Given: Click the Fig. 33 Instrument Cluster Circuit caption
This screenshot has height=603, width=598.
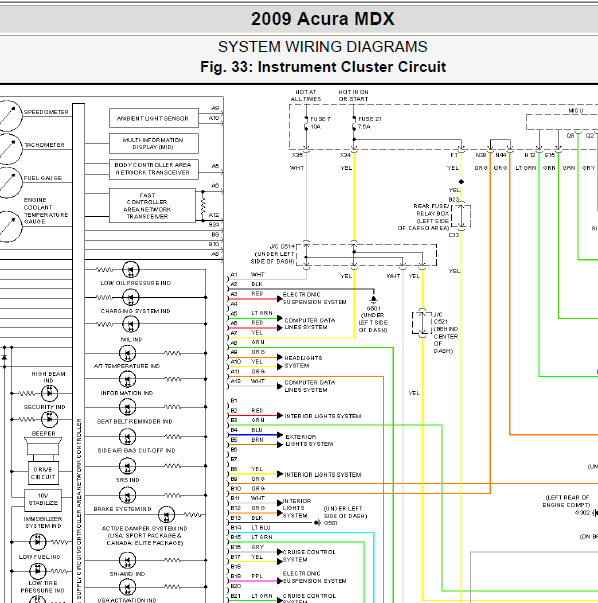Looking at the screenshot, I should click(323, 67).
